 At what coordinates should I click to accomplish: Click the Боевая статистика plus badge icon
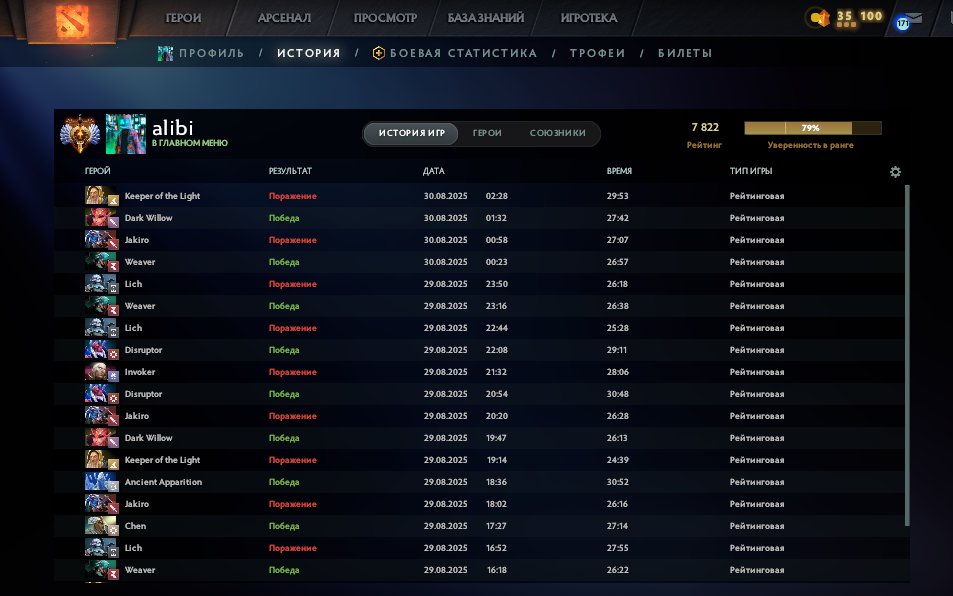point(378,53)
